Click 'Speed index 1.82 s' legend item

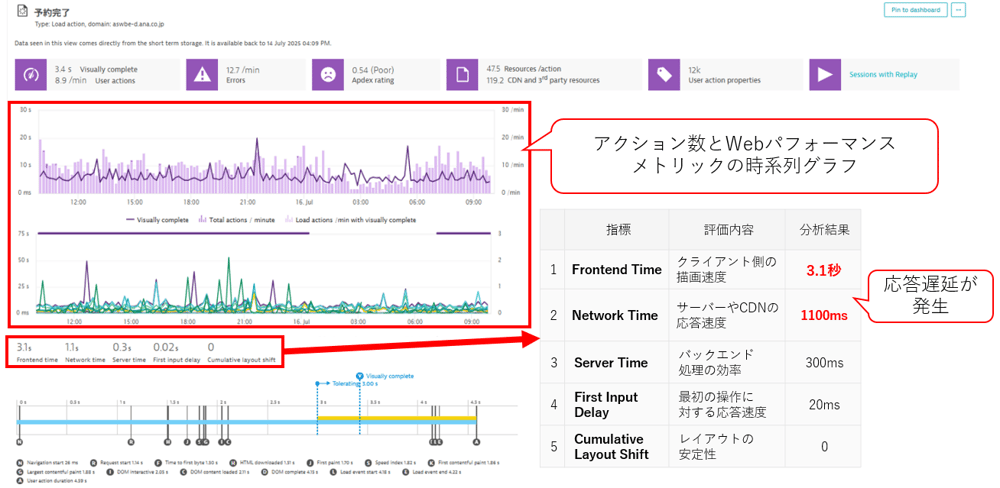(390, 462)
